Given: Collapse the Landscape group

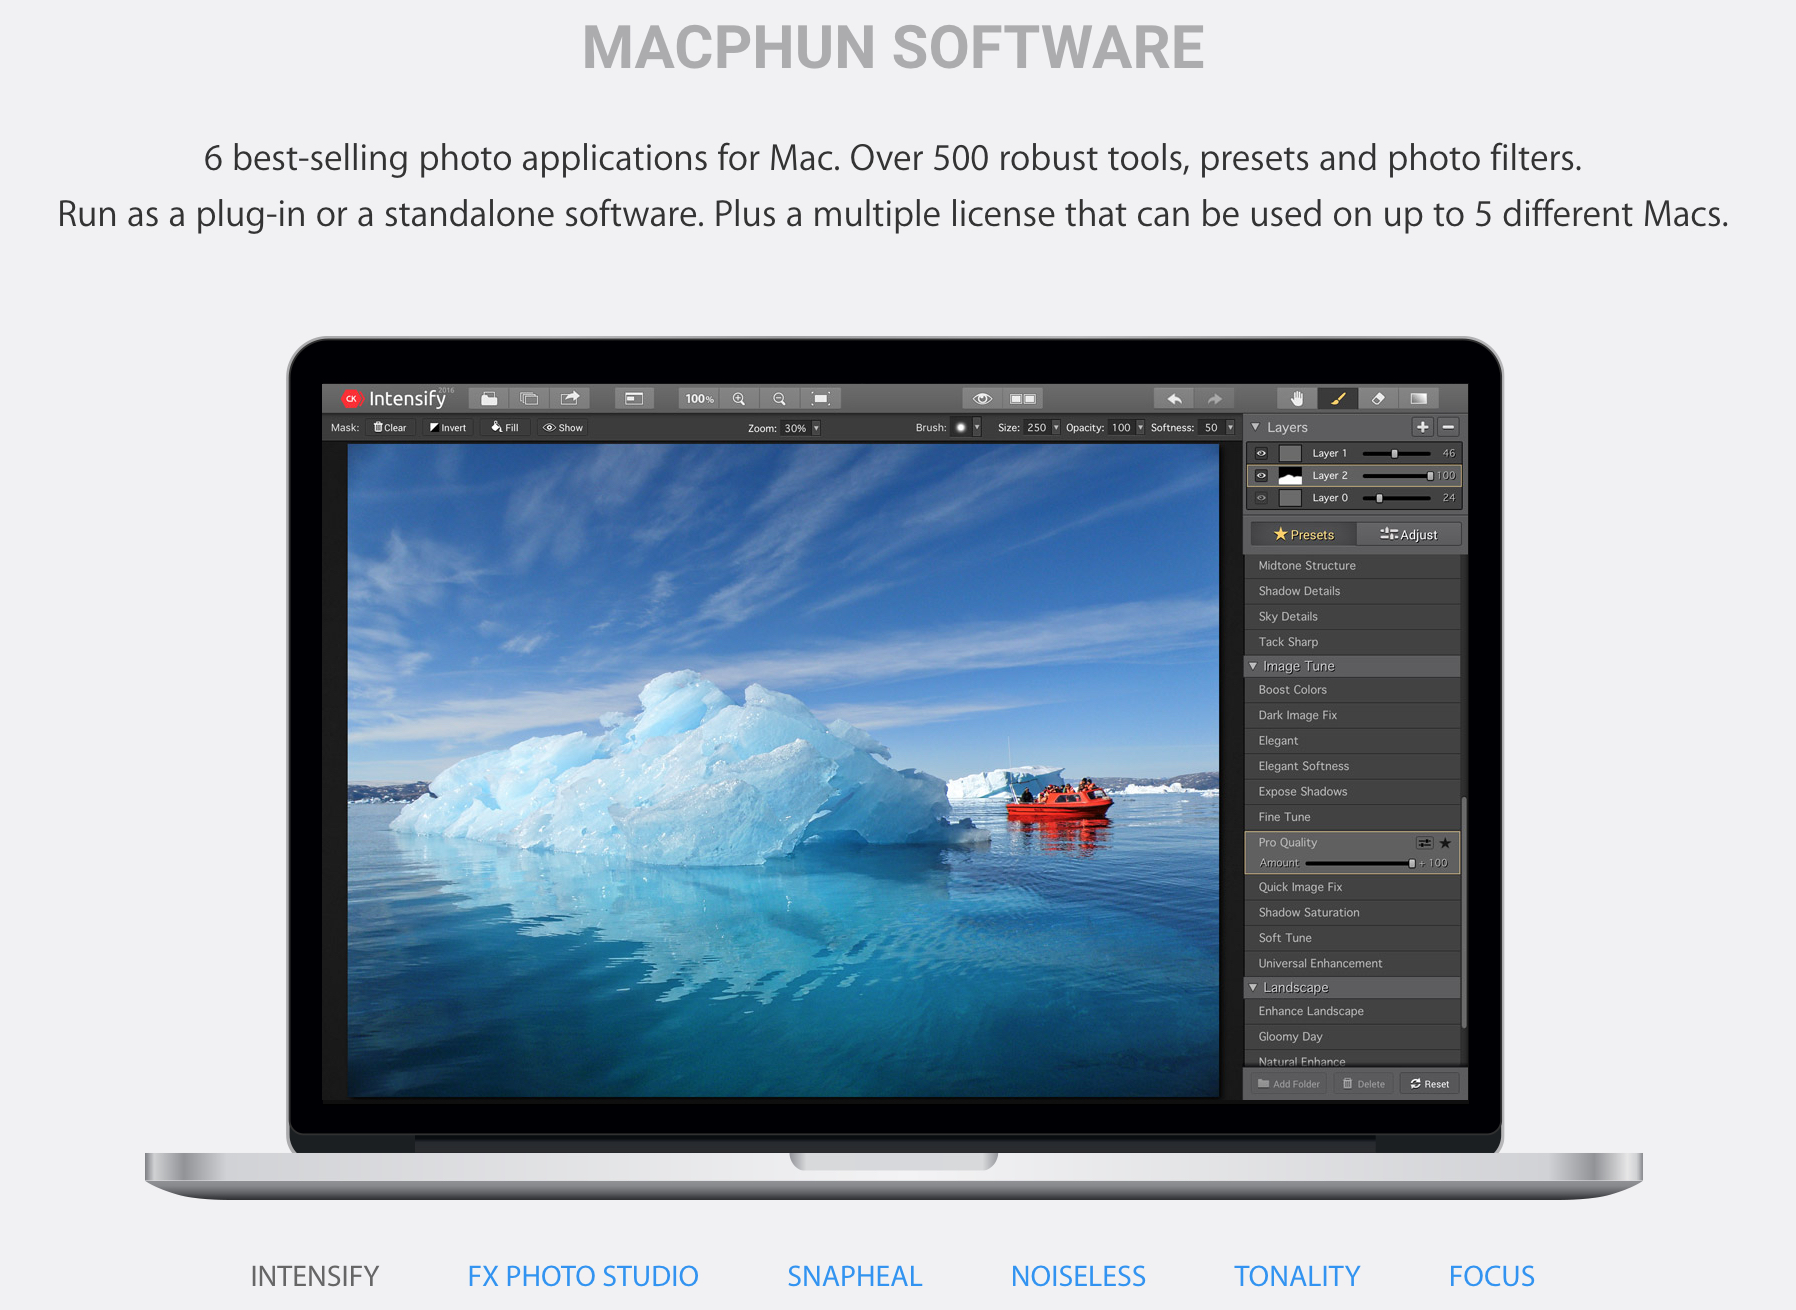Looking at the screenshot, I should (1253, 987).
